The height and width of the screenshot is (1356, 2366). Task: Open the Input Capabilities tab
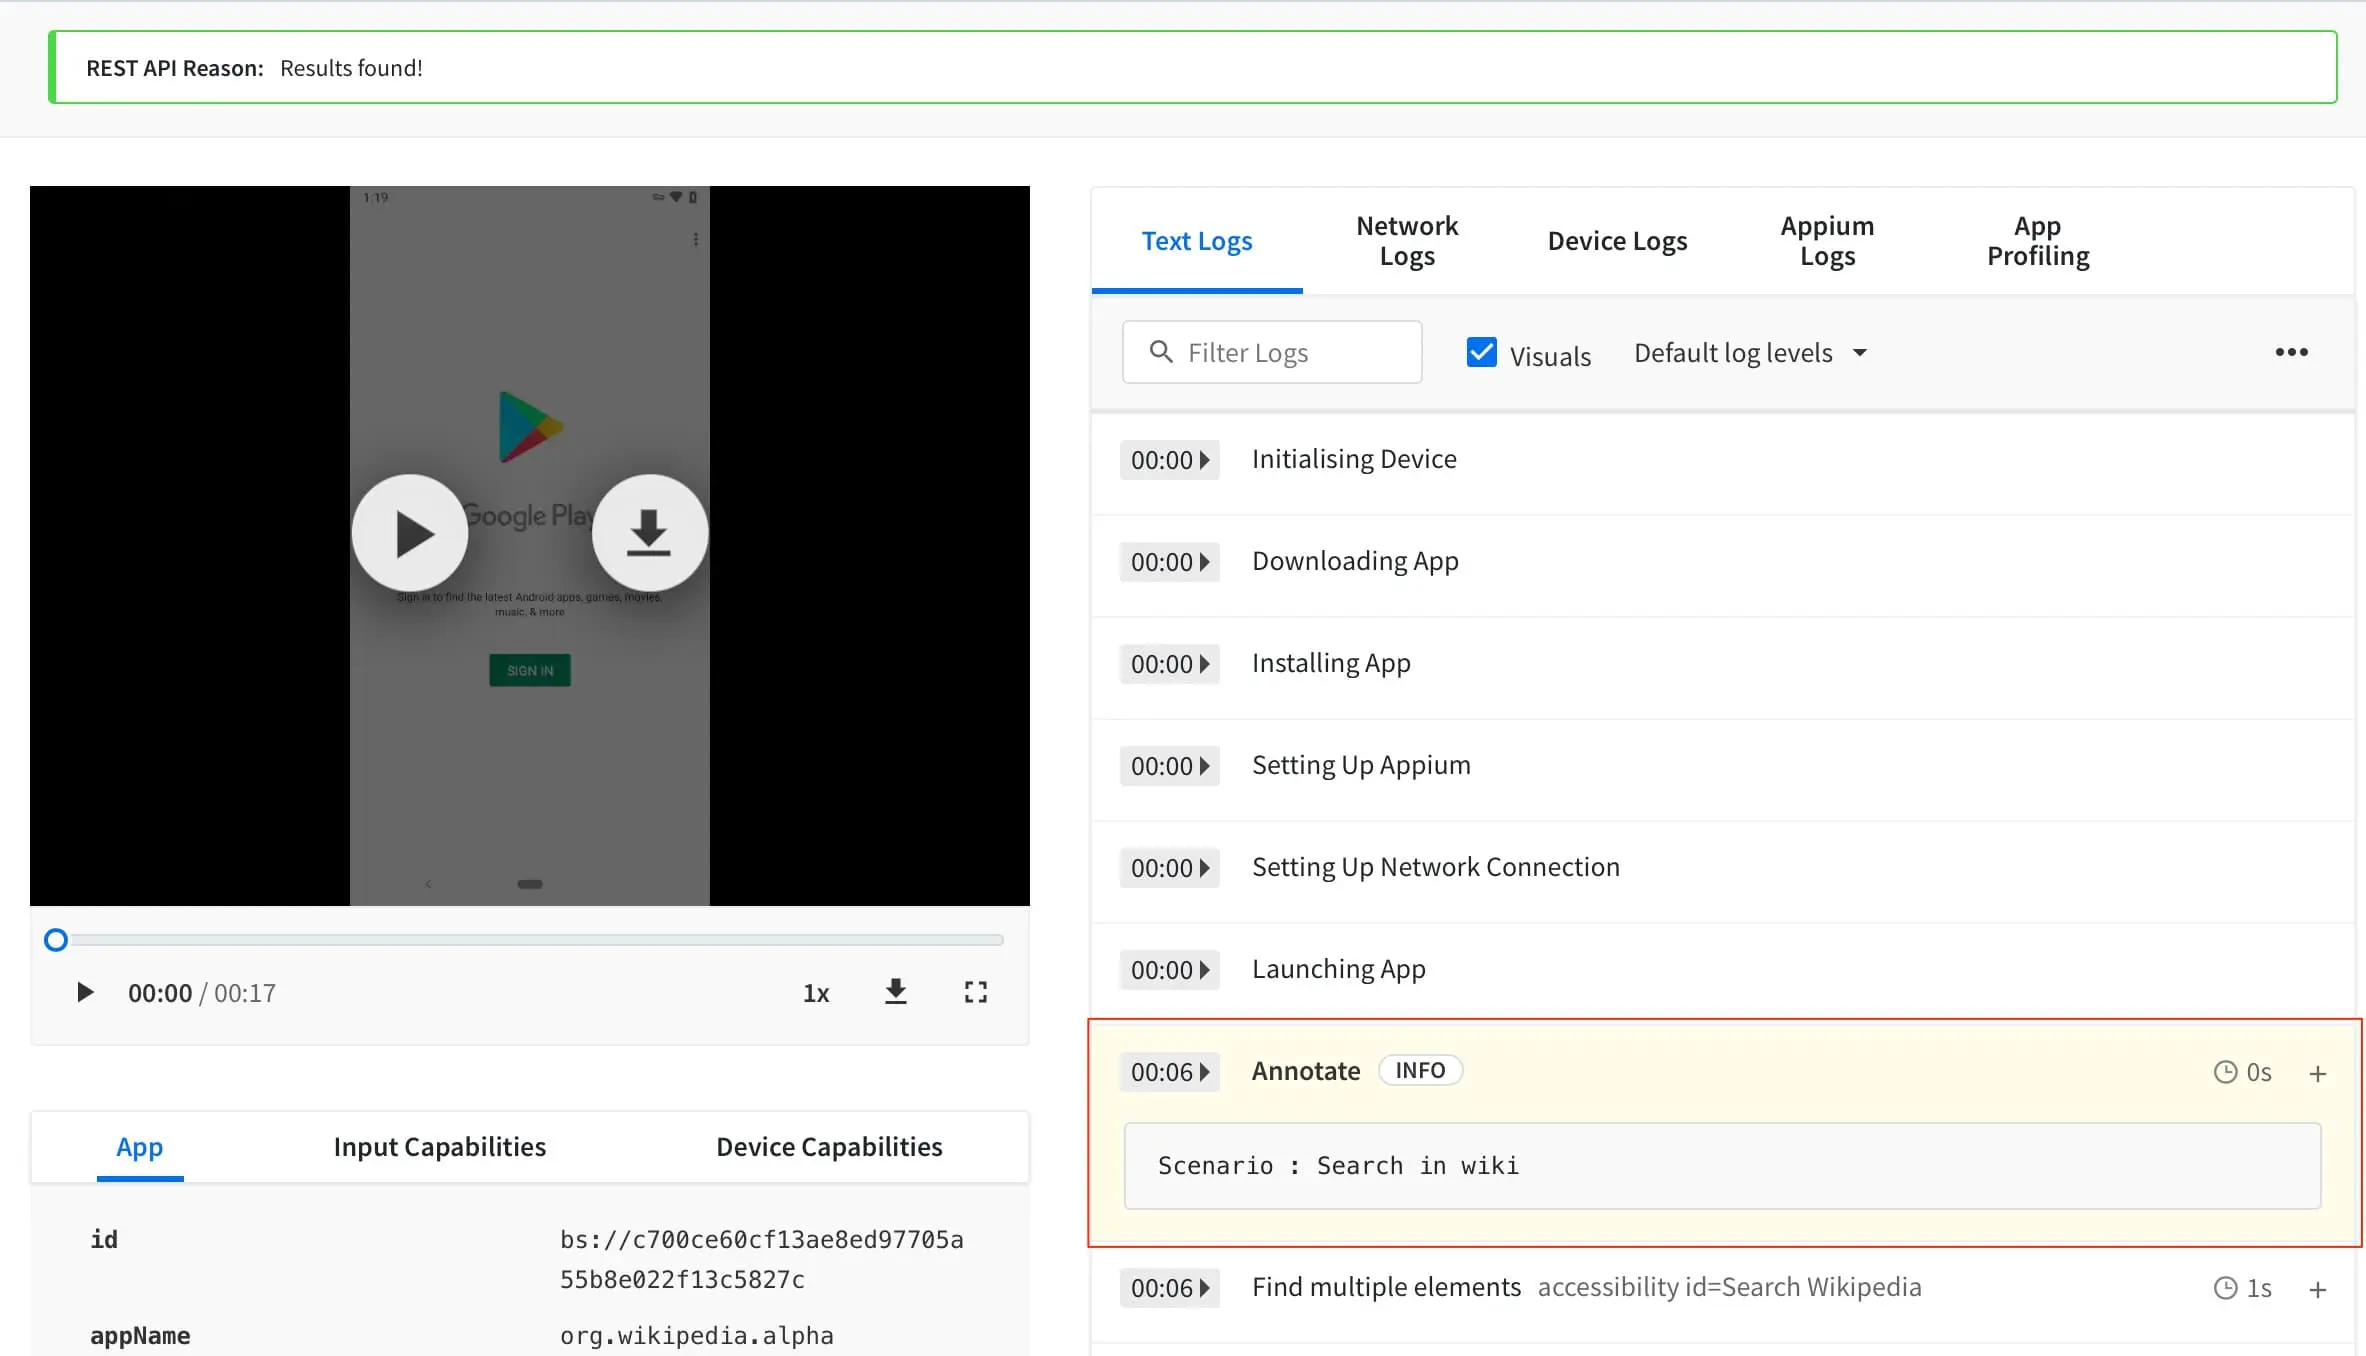439,1147
